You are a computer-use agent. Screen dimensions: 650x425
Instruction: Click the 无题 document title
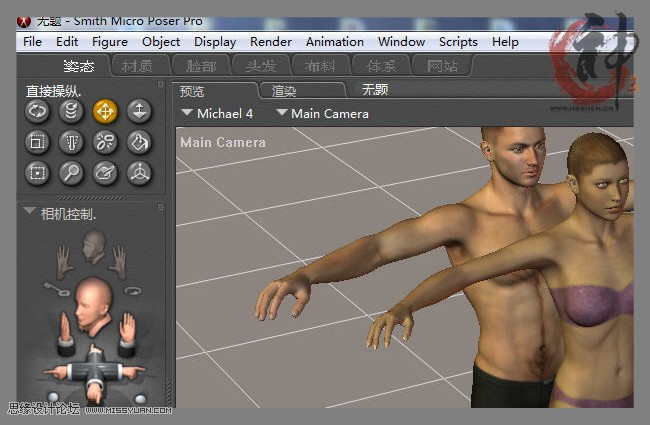click(375, 90)
